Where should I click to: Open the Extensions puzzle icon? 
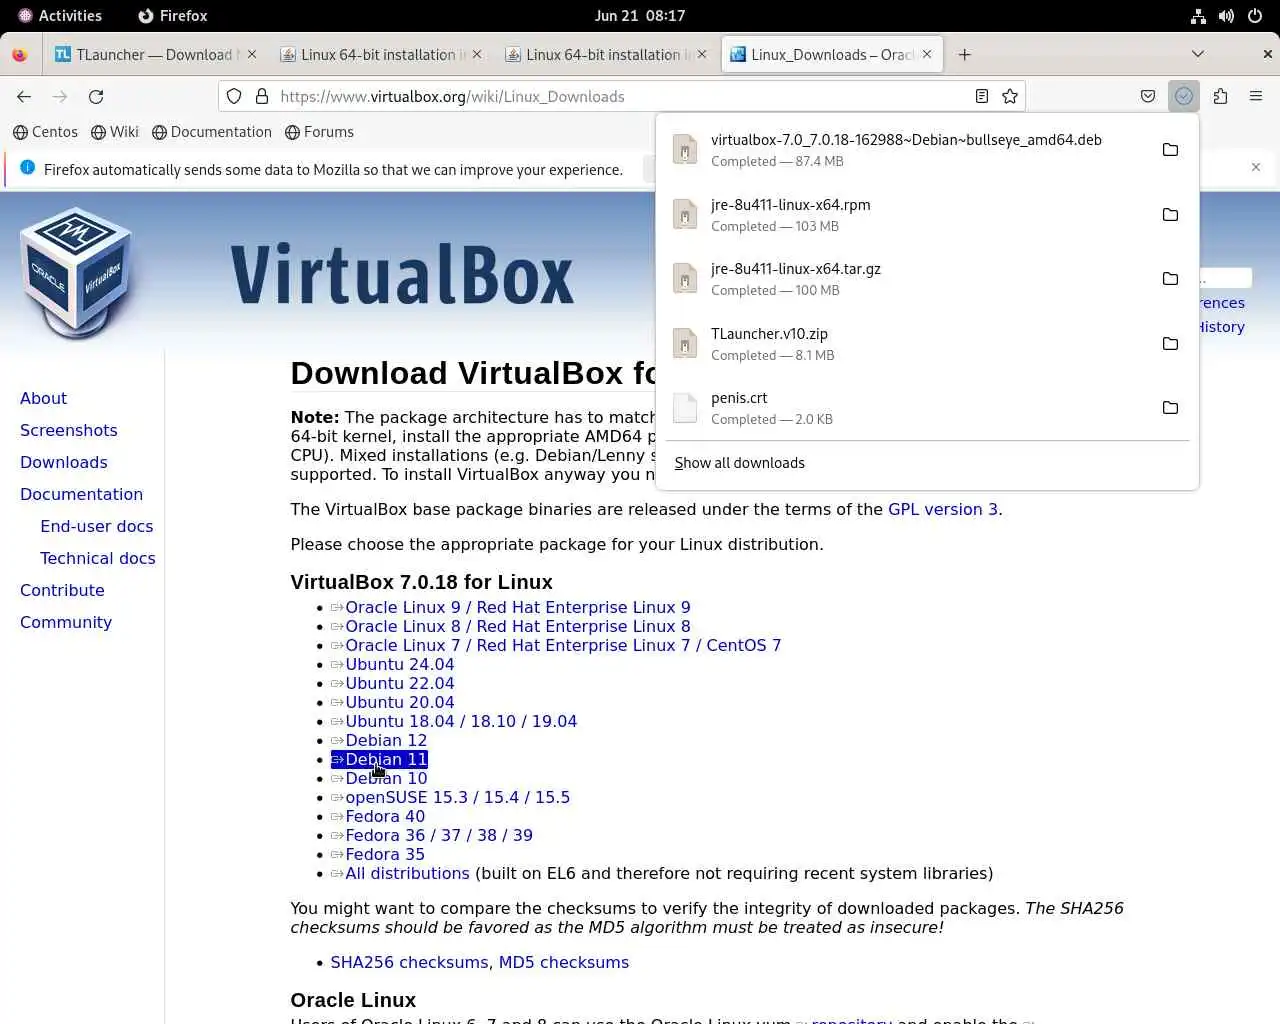[1220, 96]
